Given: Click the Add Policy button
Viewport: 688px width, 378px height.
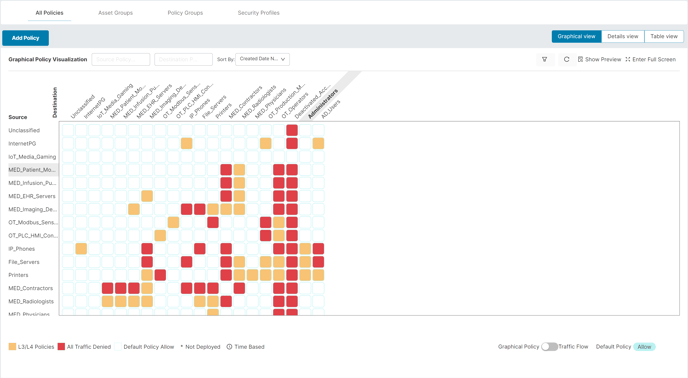Looking at the screenshot, I should coord(25,38).
